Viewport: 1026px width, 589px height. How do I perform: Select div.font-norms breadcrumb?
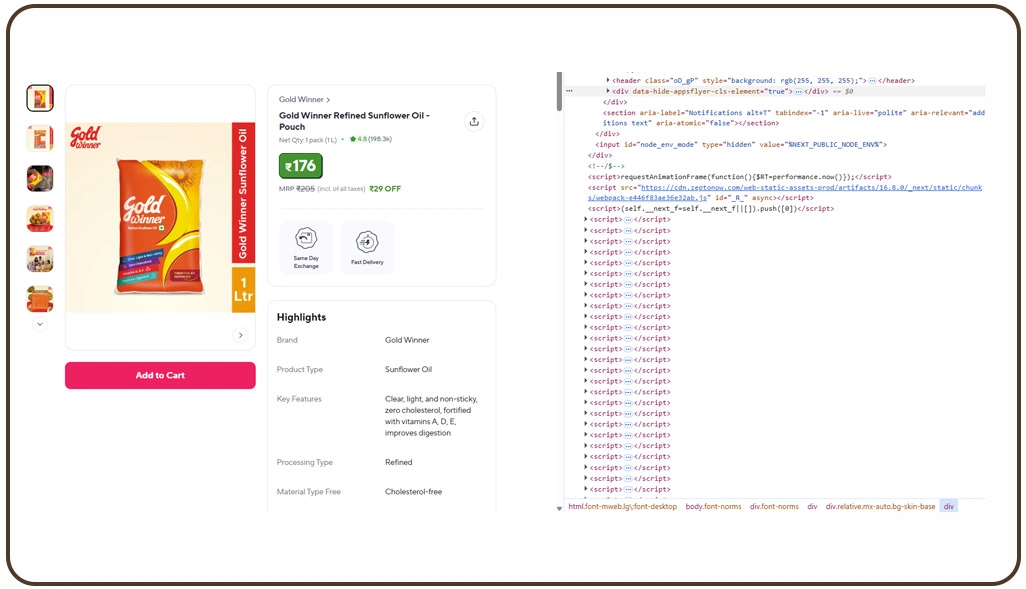click(x=774, y=507)
